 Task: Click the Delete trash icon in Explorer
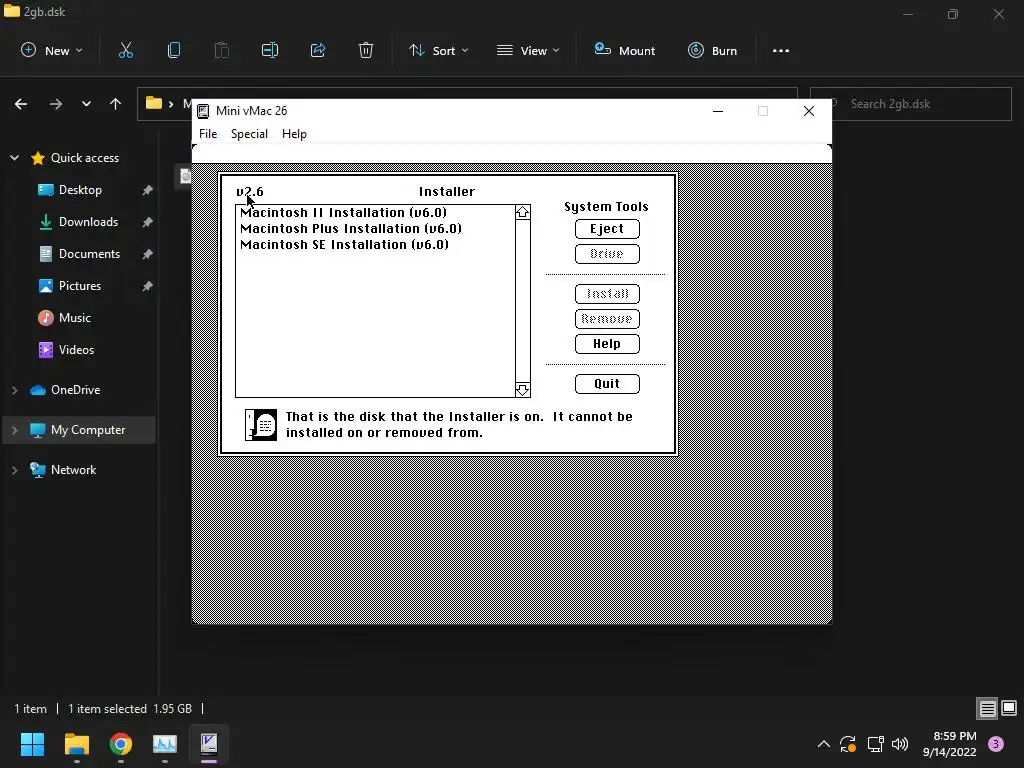[366, 50]
